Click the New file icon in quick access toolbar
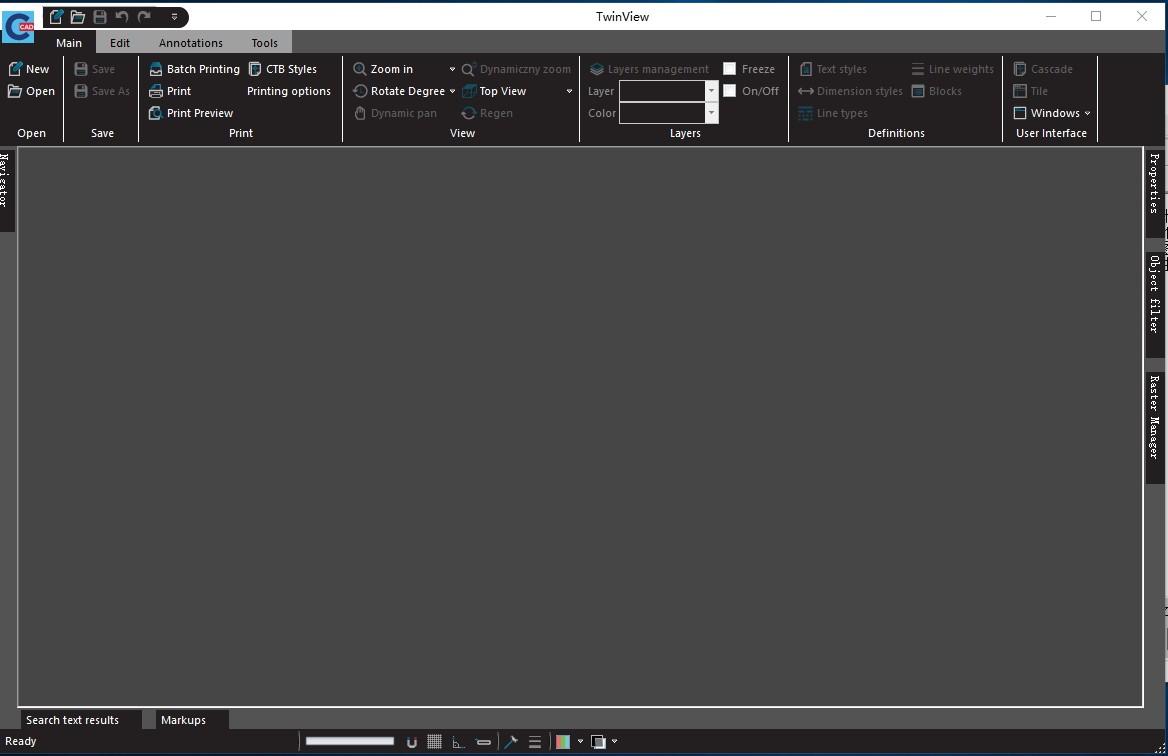 pyautogui.click(x=56, y=16)
